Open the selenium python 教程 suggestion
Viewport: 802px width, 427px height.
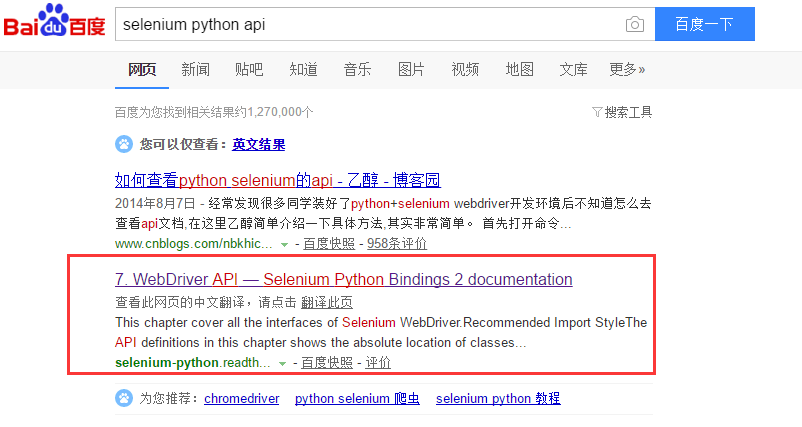point(498,398)
